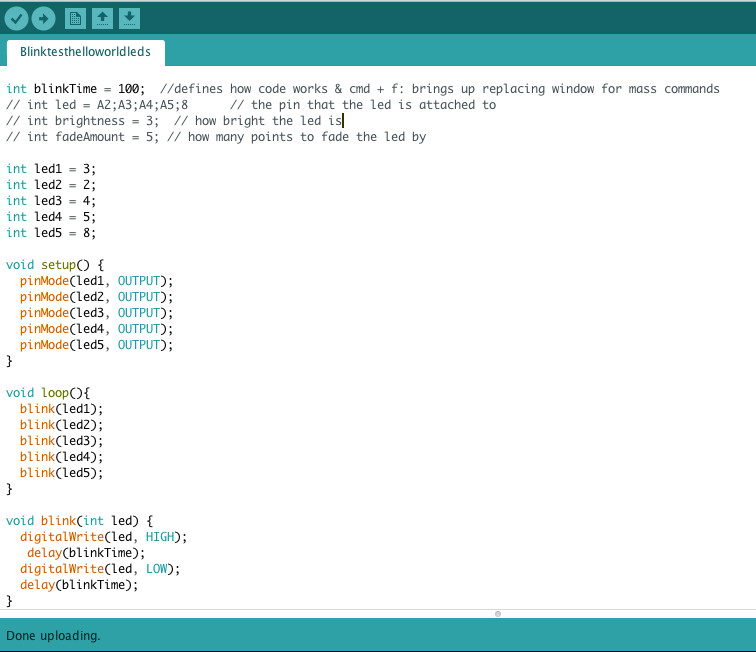The height and width of the screenshot is (652, 756).
Task: Click the comment '//defines how code works'
Action: tap(244, 89)
